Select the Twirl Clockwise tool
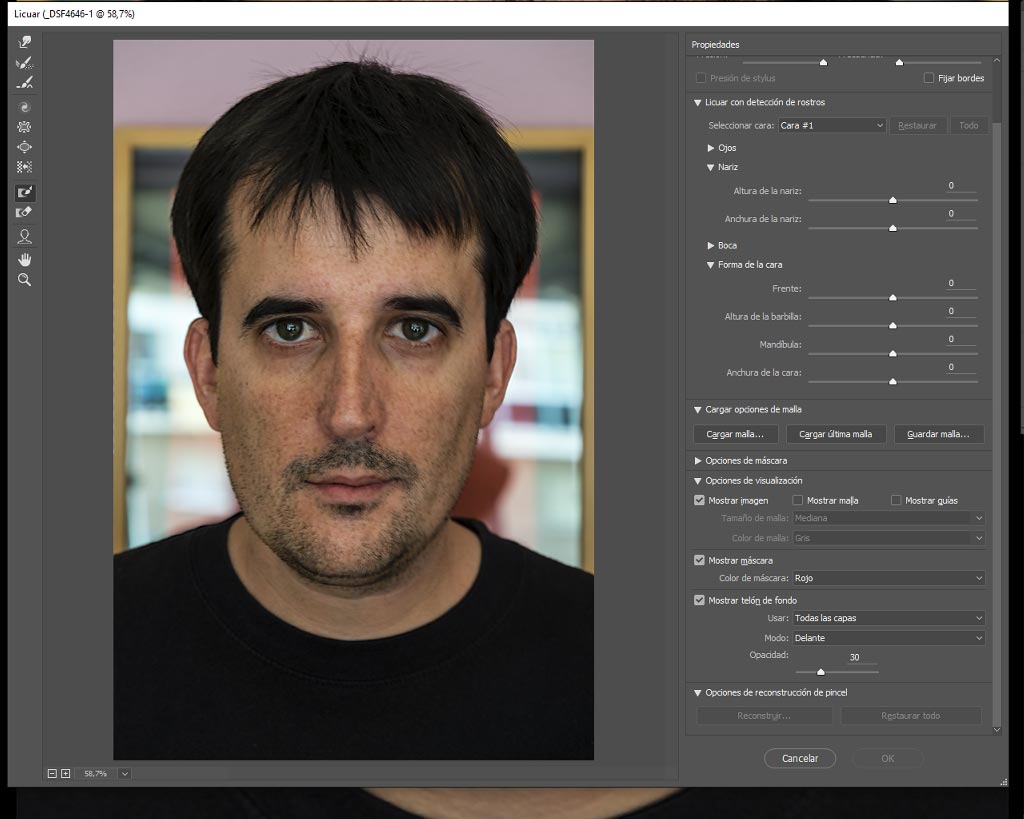The height and width of the screenshot is (819, 1024). click(x=25, y=107)
